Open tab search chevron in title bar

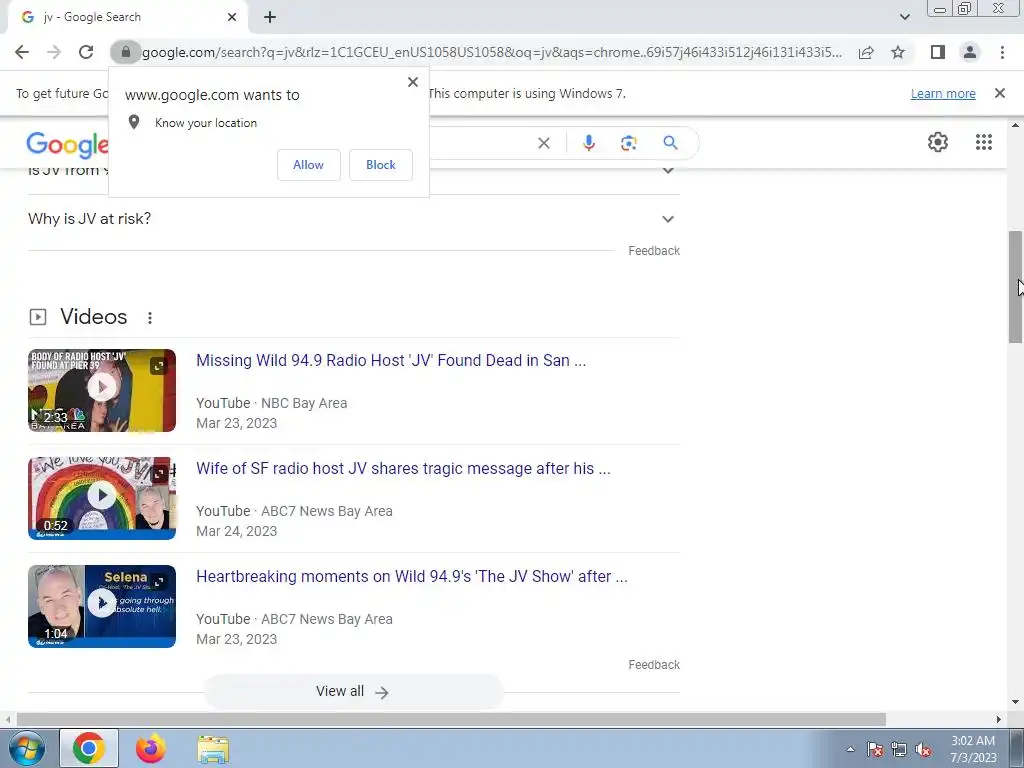(904, 17)
